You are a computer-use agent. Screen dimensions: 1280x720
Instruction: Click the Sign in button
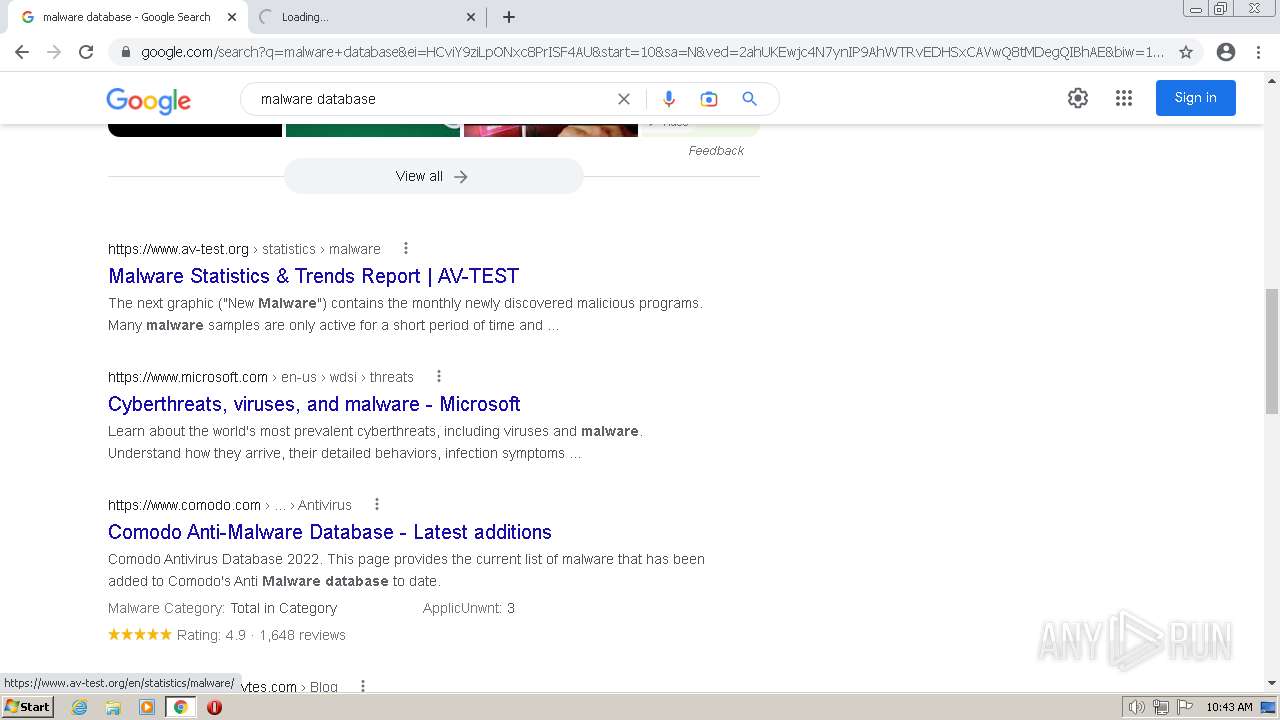click(1196, 98)
